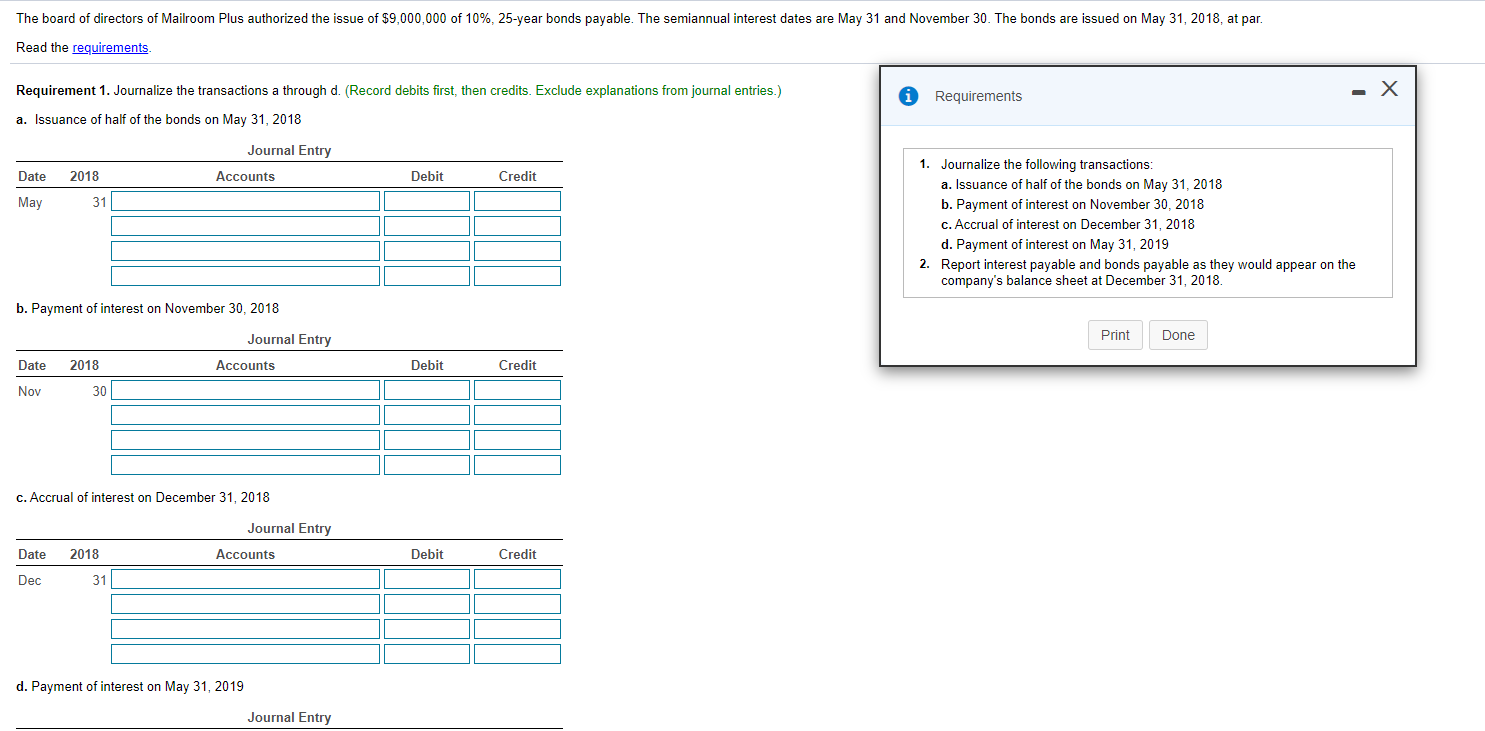Click 'd. Payment of interest on May 31, 2019' in the dialog

[x=1054, y=244]
